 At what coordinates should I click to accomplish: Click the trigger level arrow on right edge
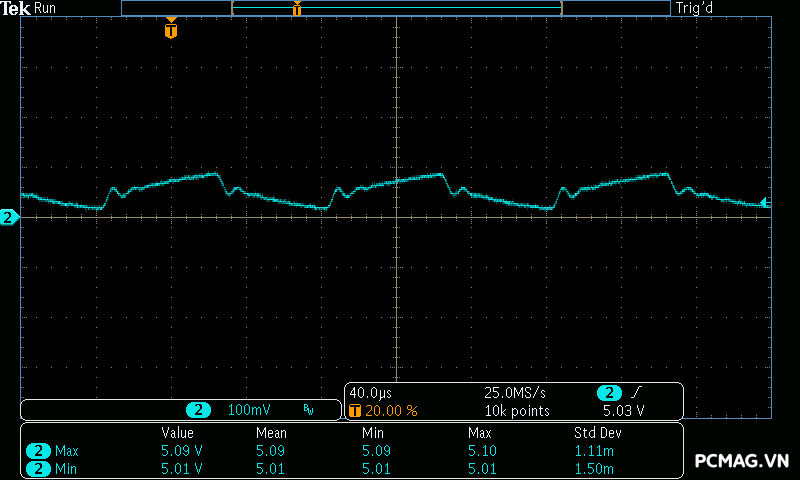764,203
